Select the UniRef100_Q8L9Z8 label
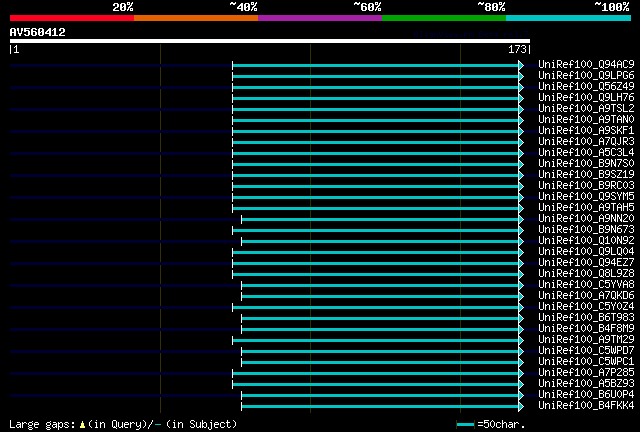The image size is (640, 432). [x=586, y=274]
